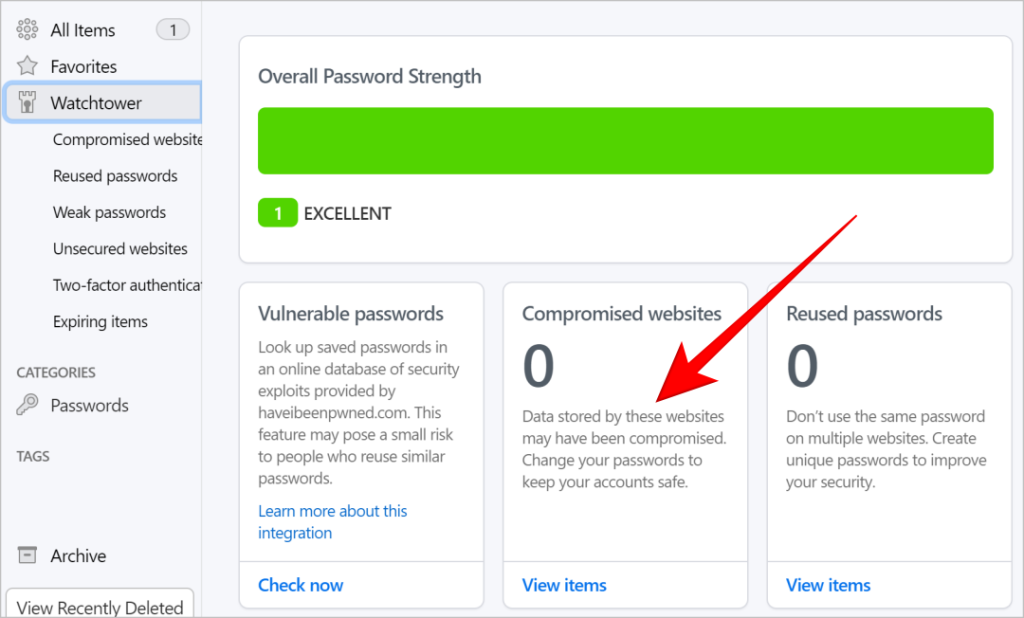This screenshot has width=1024, height=618.
Task: Open Two-factor authentication in sidebar
Action: pos(127,285)
